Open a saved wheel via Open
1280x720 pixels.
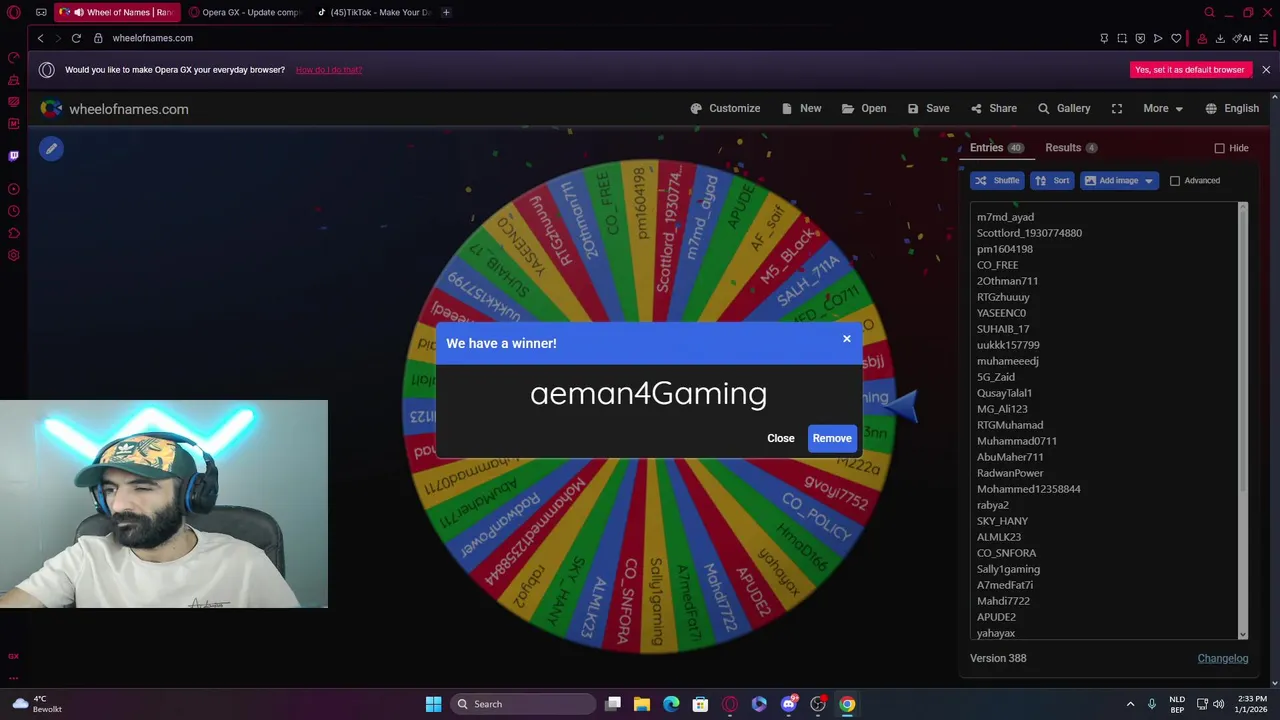tap(864, 108)
